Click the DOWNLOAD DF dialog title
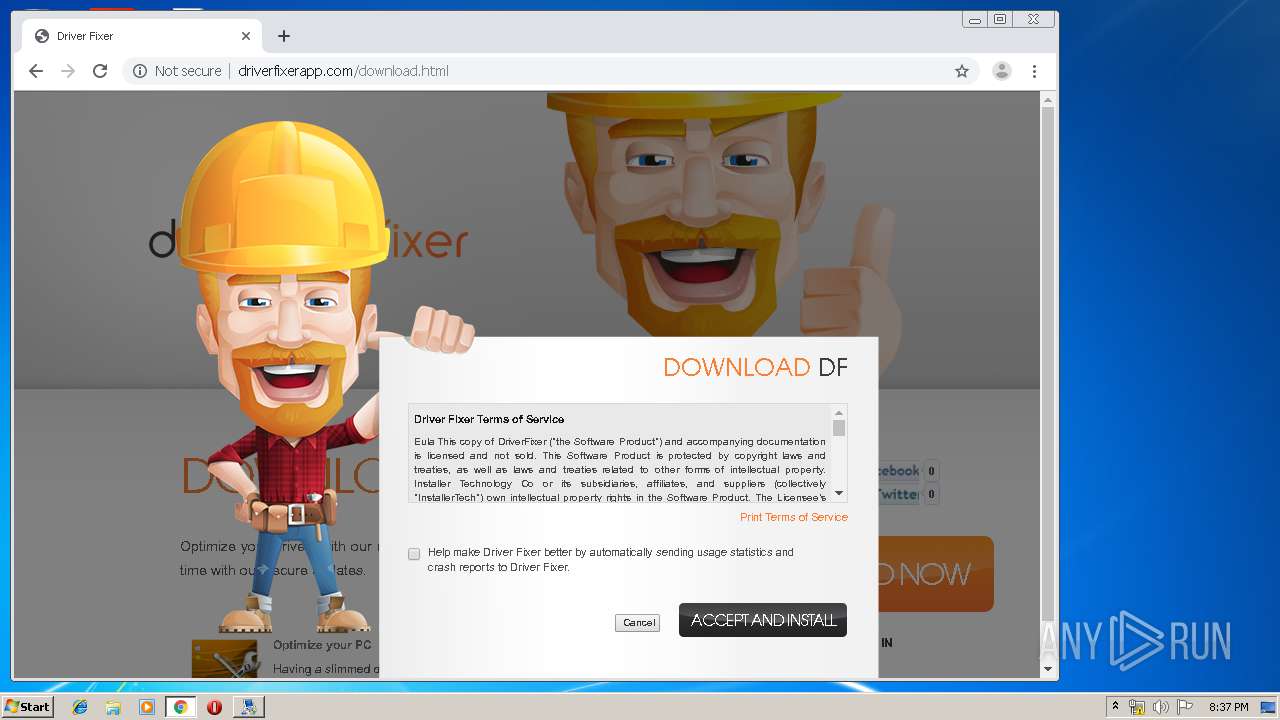This screenshot has height=720, width=1280. pyautogui.click(x=755, y=367)
